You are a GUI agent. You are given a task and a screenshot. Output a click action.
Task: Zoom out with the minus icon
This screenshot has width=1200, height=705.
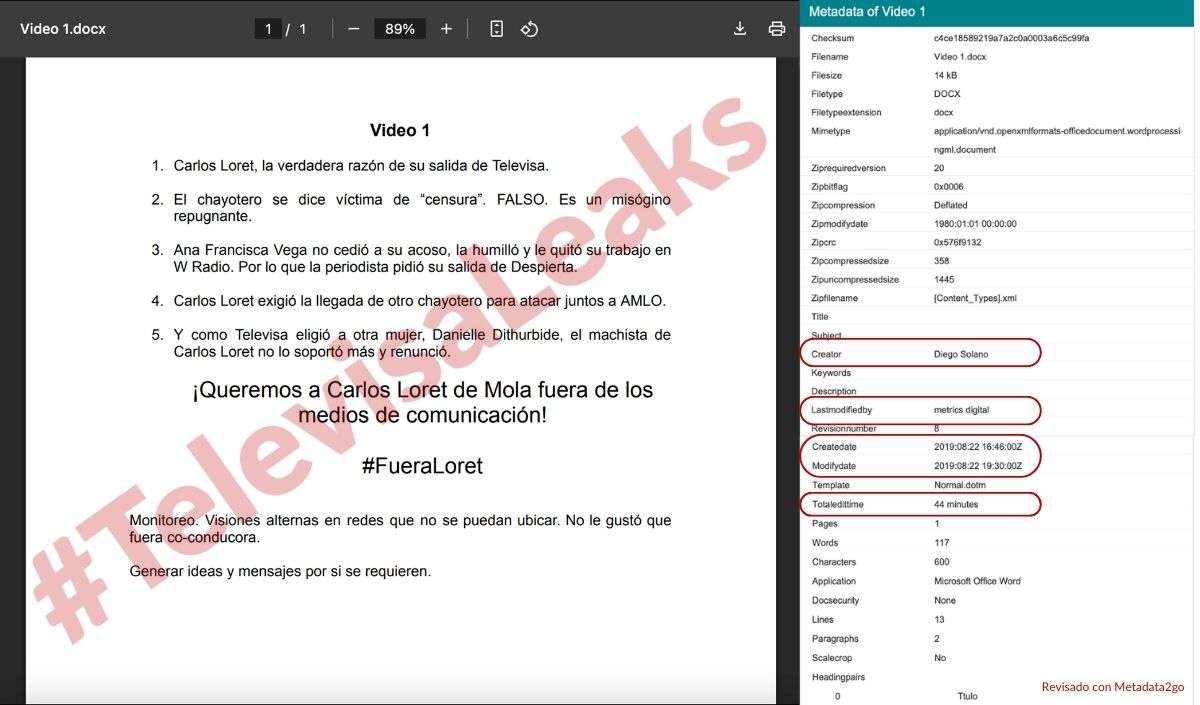[x=353, y=29]
